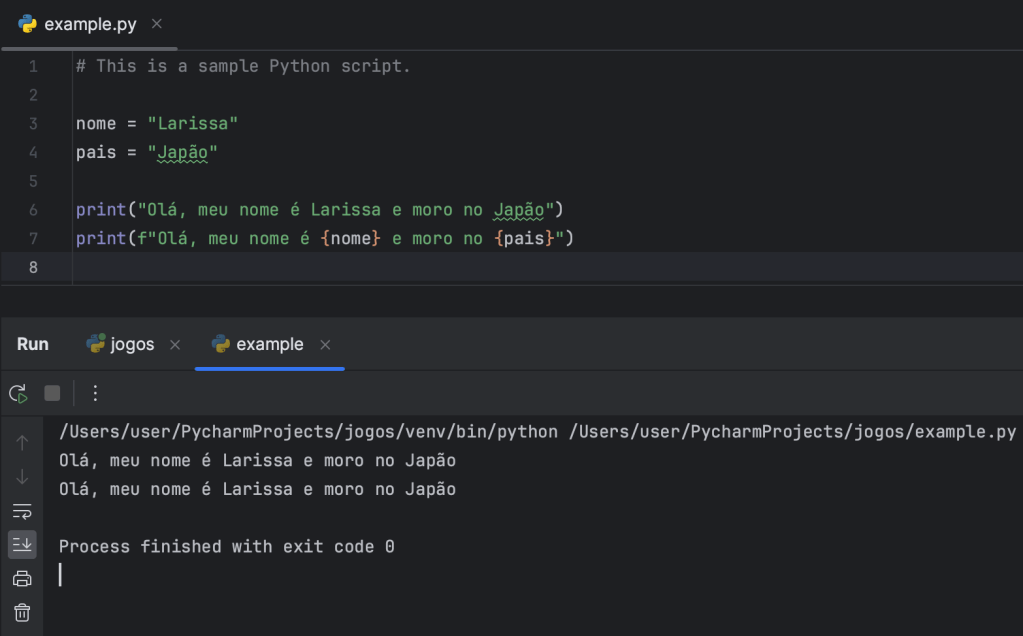Click the Rerun 'example' icon
This screenshot has height=636, width=1023.
click(x=18, y=393)
